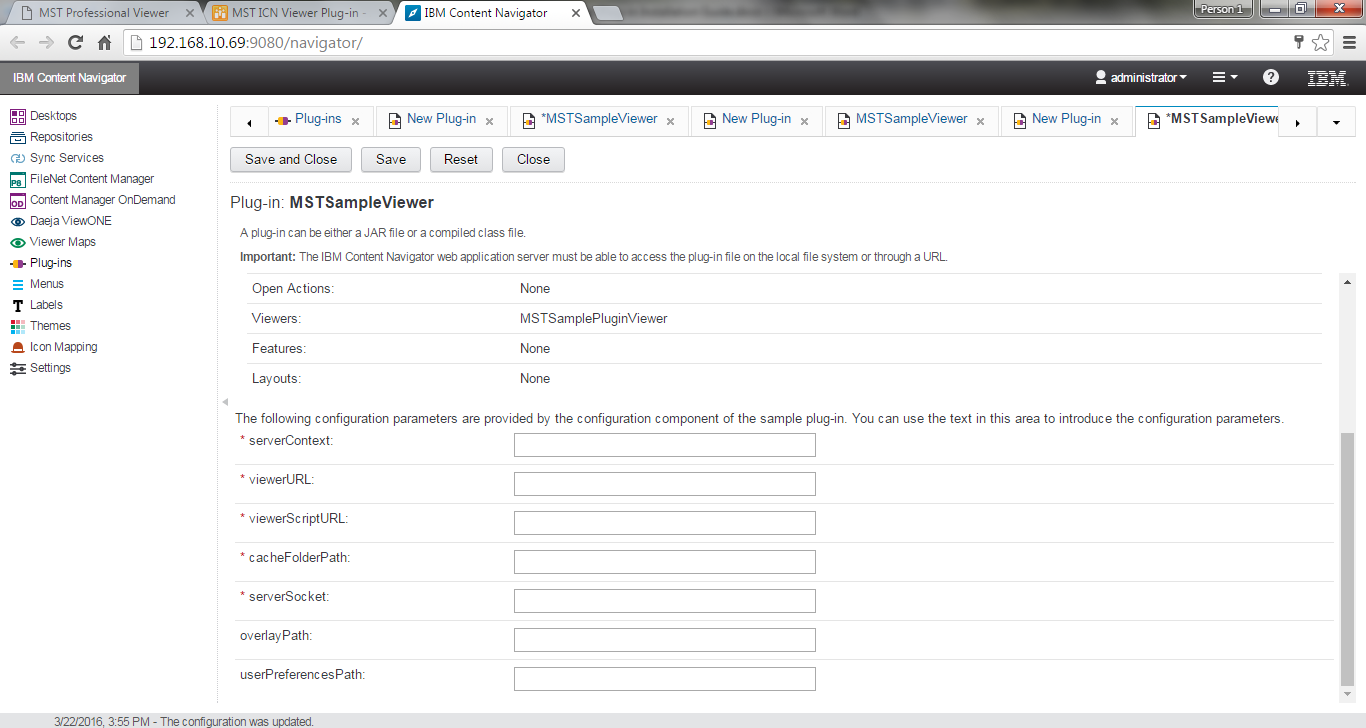Bookmark this page with the star icon
The image size is (1366, 728).
coord(1321,43)
